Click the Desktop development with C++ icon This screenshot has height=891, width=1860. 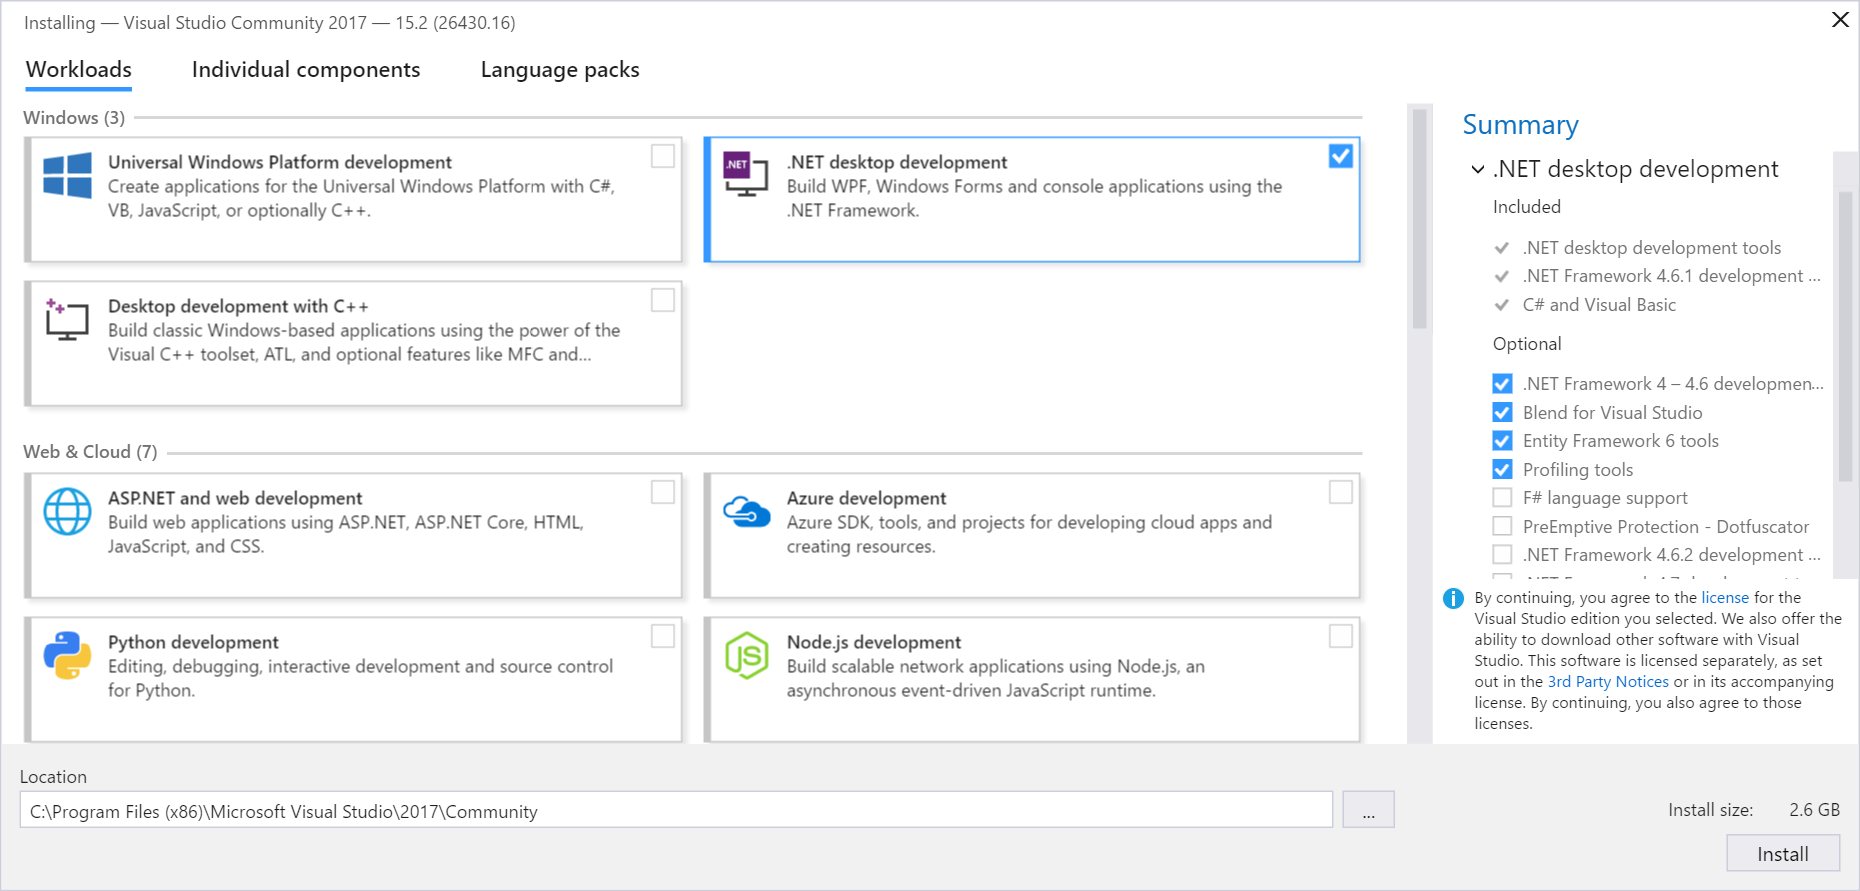coord(67,320)
